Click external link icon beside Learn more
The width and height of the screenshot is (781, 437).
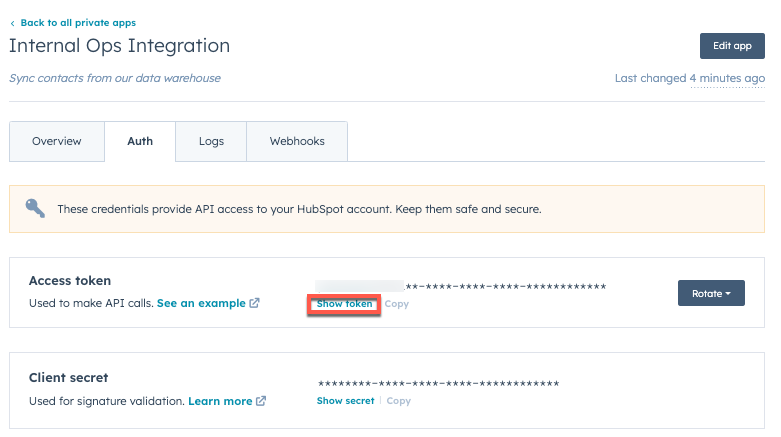261,401
